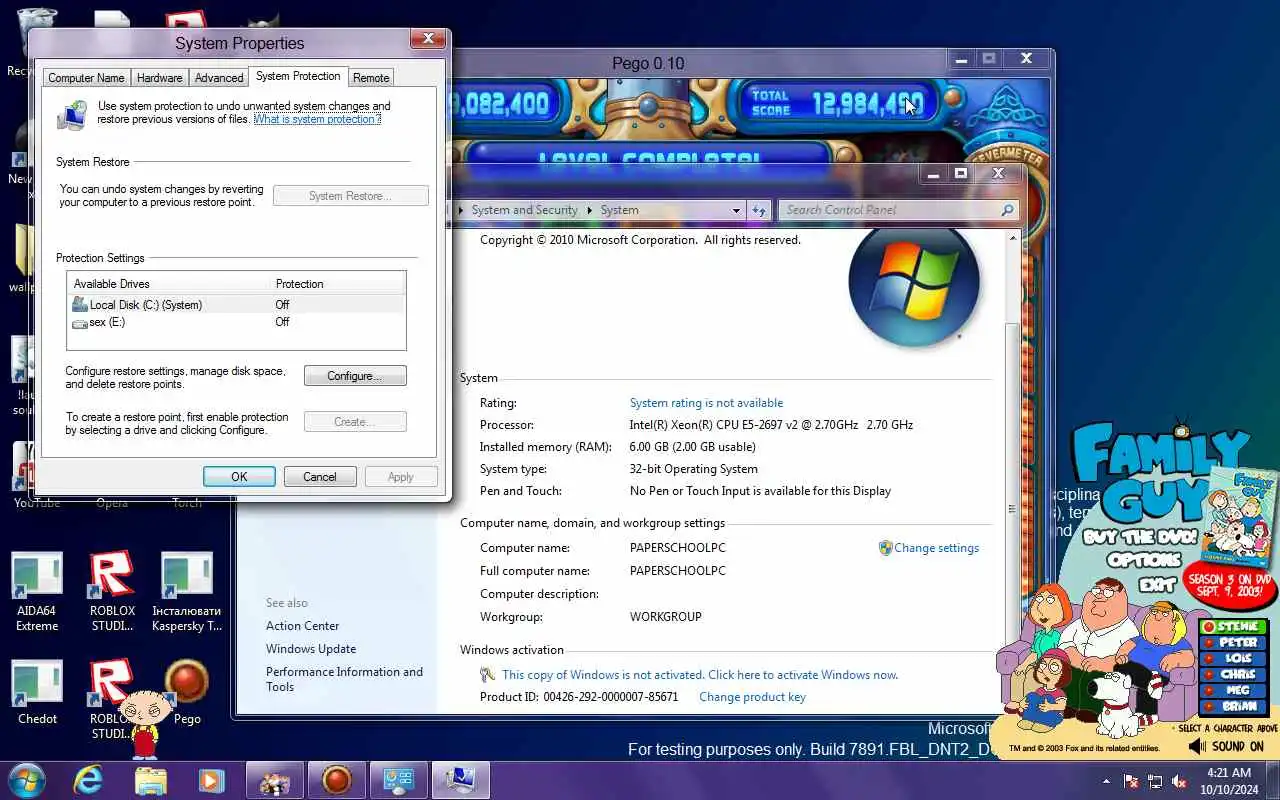Image resolution: width=1280 pixels, height=800 pixels.
Task: Switch to the Computer Name tab
Action: tap(86, 78)
